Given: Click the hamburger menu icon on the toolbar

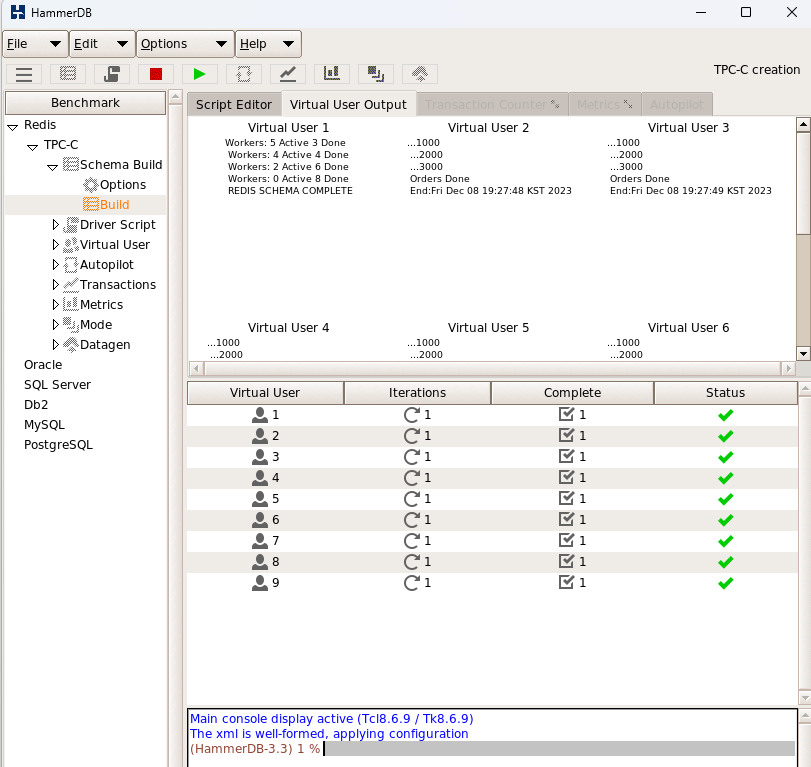Looking at the screenshot, I should 24,73.
